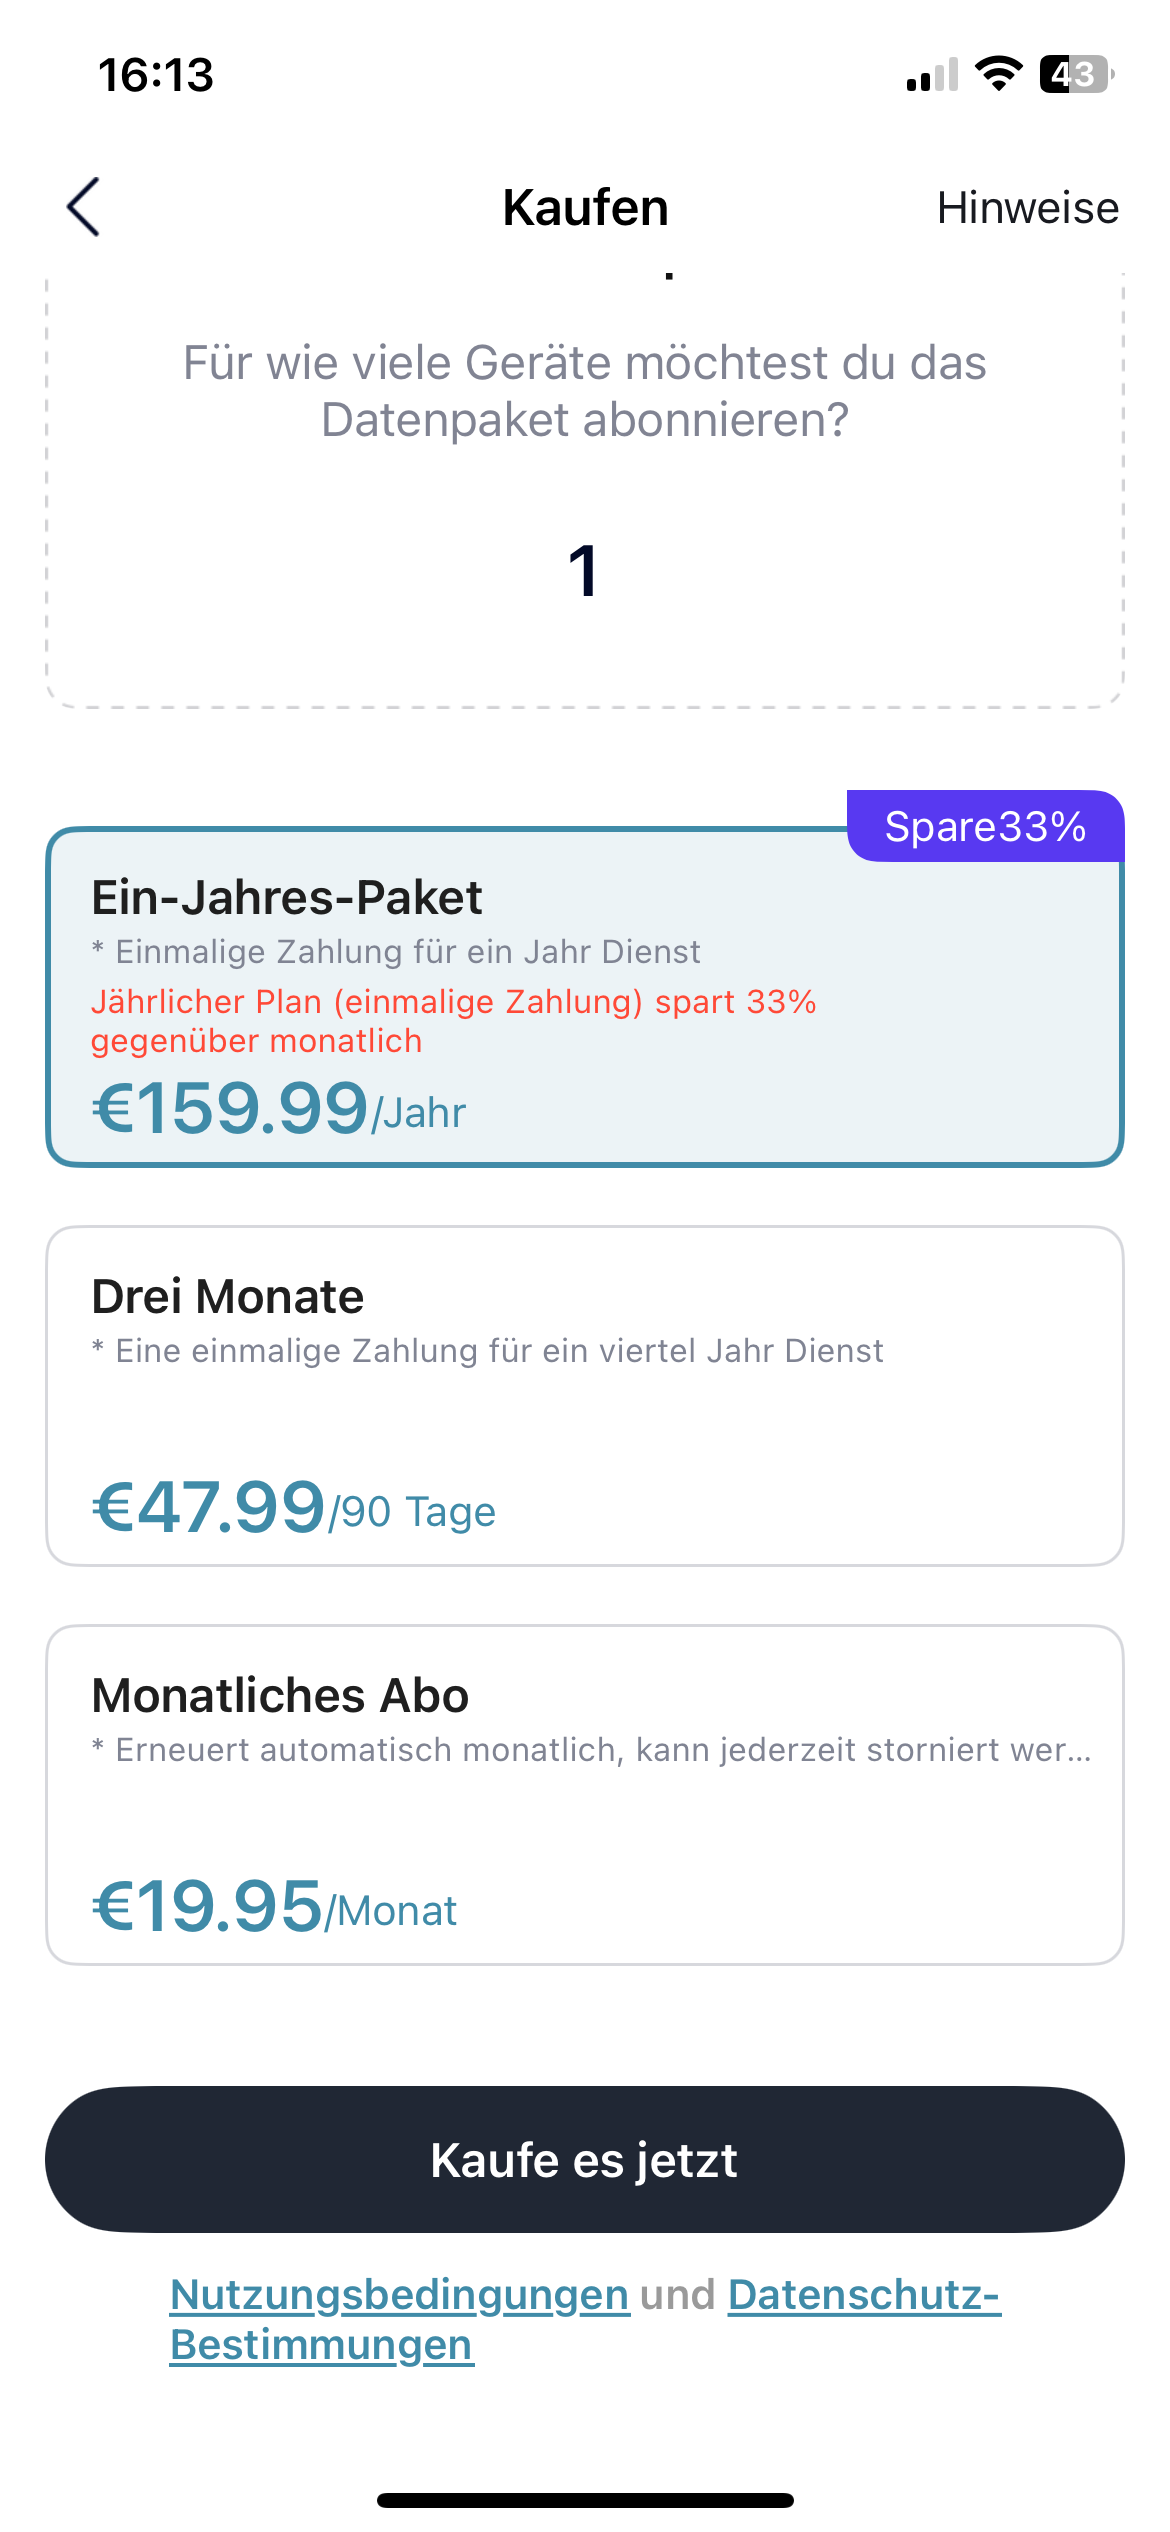Image resolution: width=1170 pixels, height=2532 pixels.
Task: Tap the Wi-Fi status icon
Action: click(998, 74)
